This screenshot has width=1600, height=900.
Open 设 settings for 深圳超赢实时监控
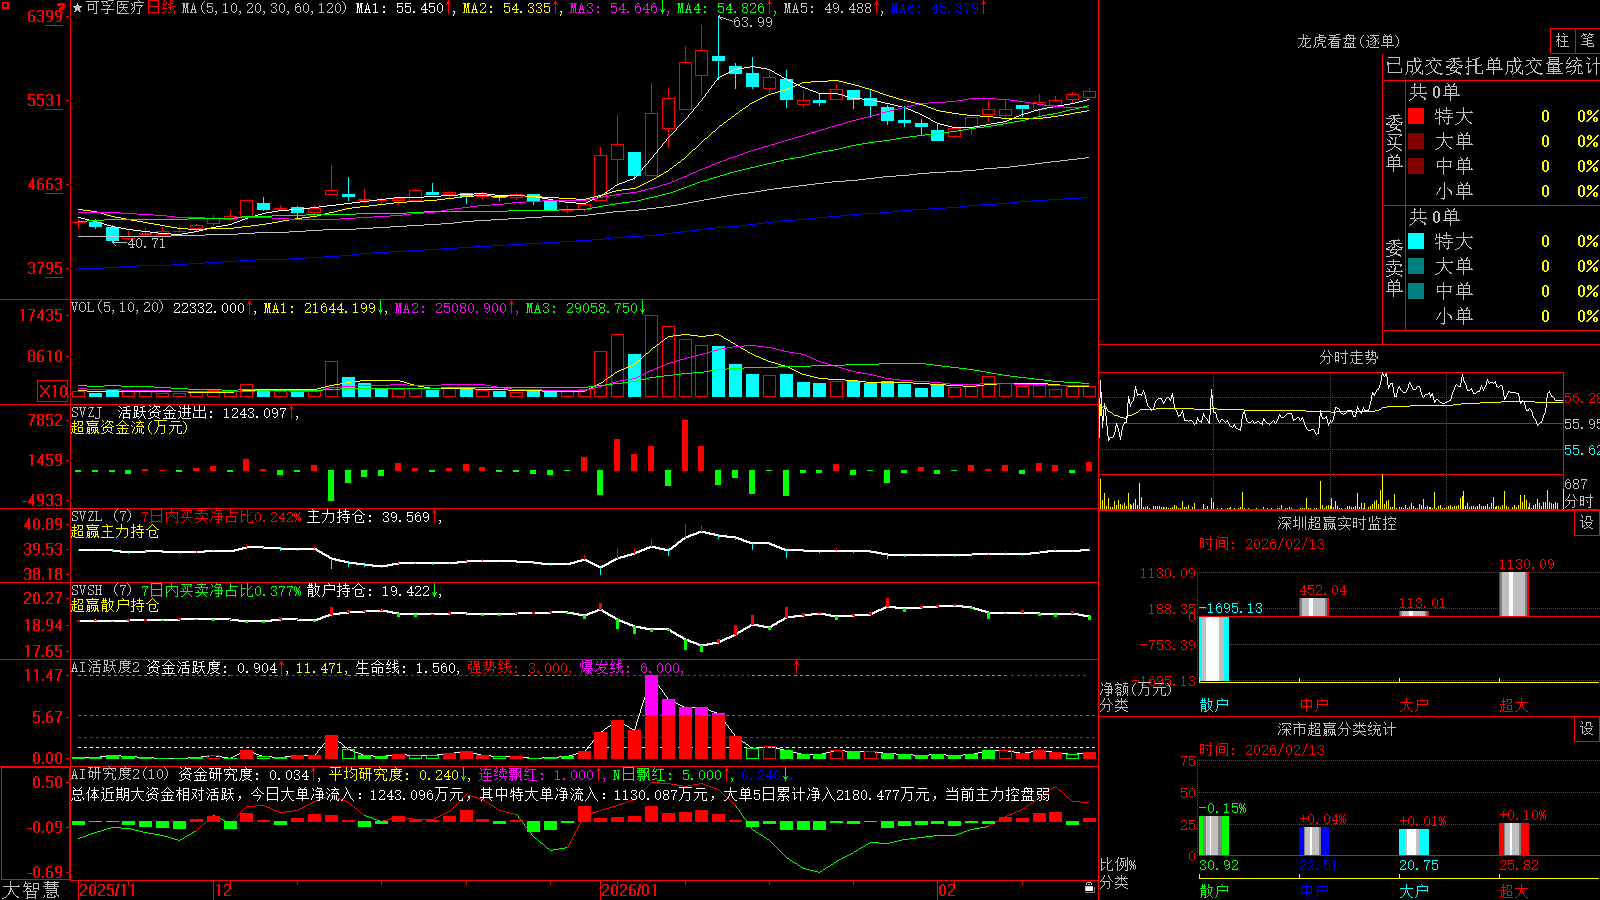tap(1587, 523)
